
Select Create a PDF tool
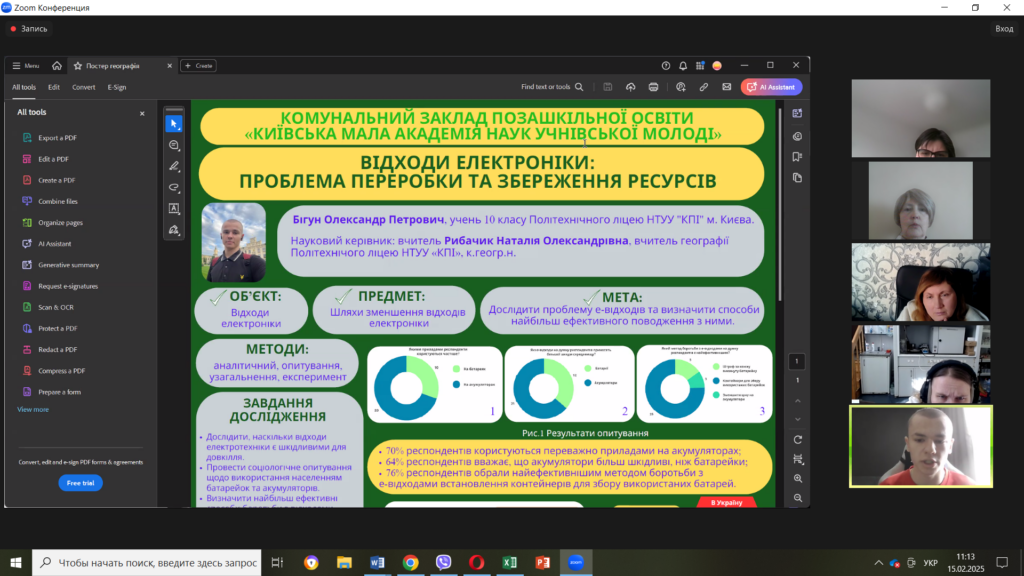57,180
